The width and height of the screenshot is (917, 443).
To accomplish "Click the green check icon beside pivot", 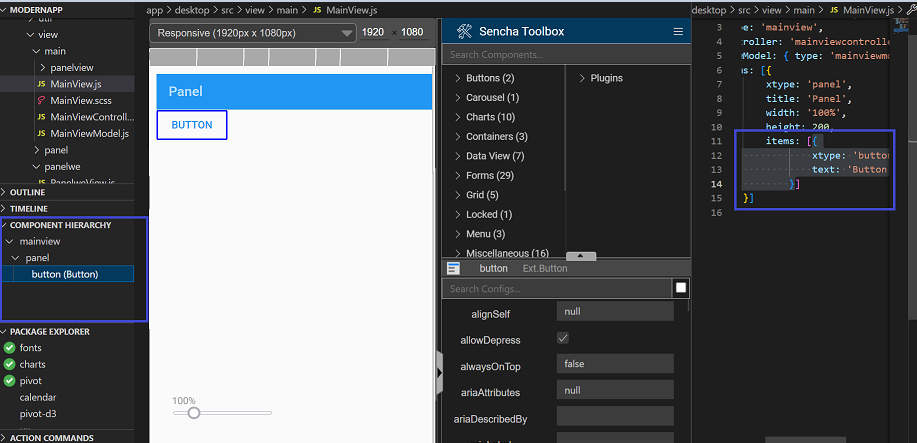I will [9, 381].
